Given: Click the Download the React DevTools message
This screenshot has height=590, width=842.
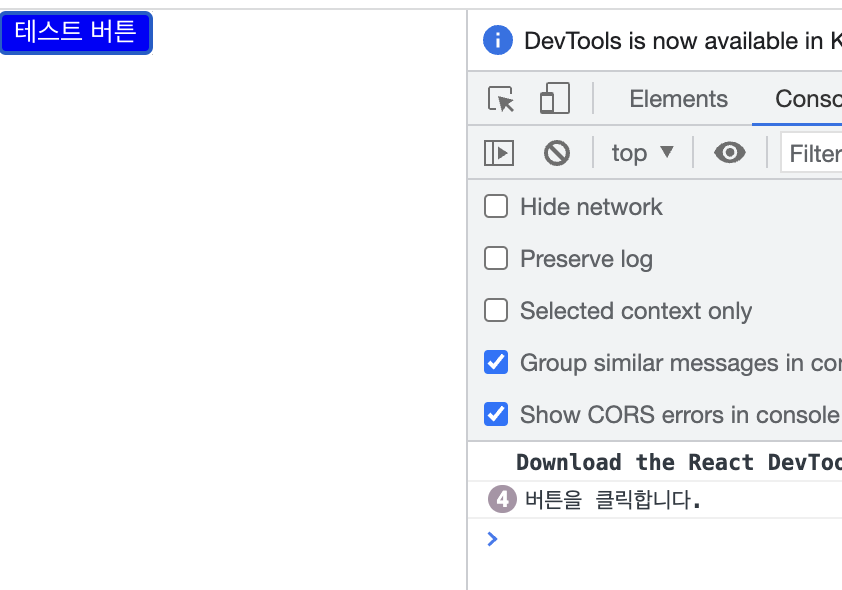Looking at the screenshot, I should [677, 462].
